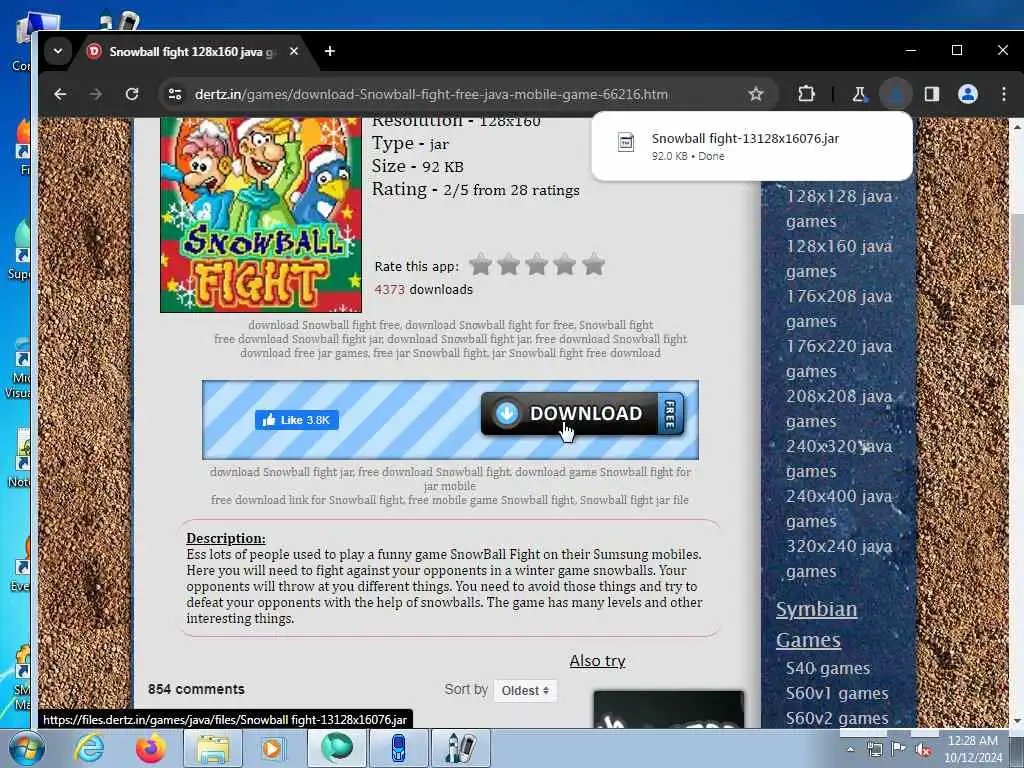Screen dimensions: 1024x768
Task: Open the 240x320 java games link
Action: point(839,458)
